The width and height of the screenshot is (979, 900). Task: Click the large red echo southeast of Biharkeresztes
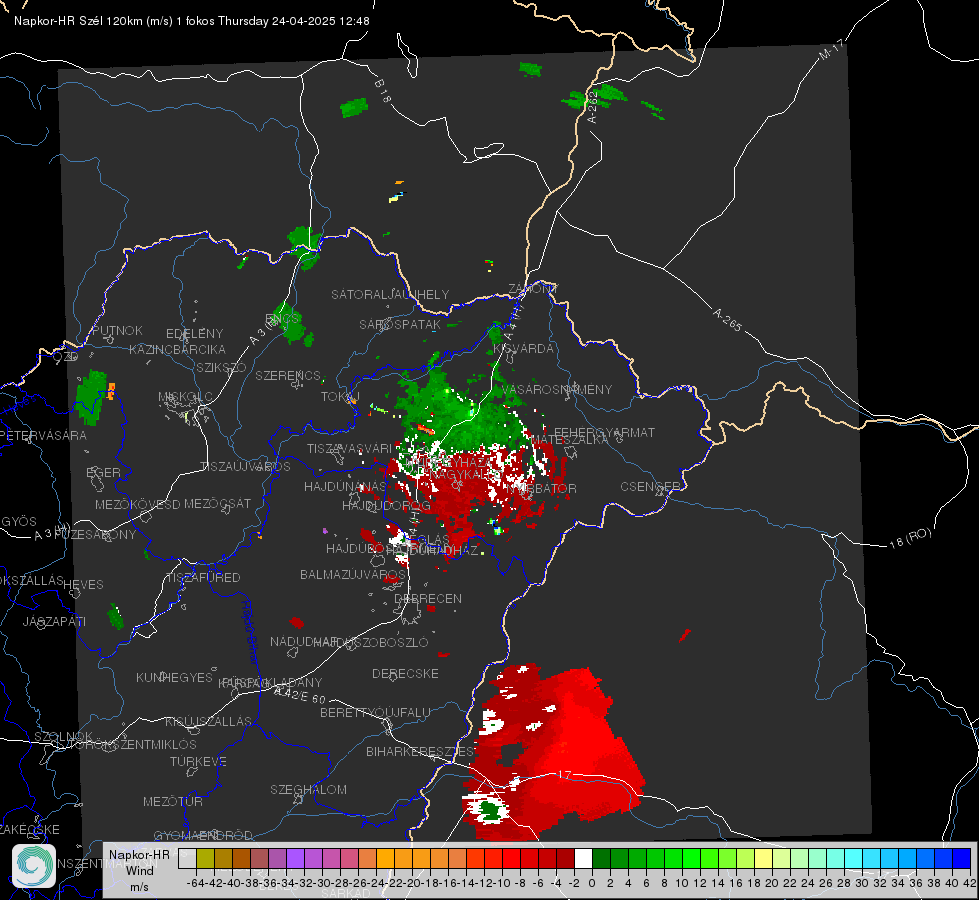coord(553,753)
